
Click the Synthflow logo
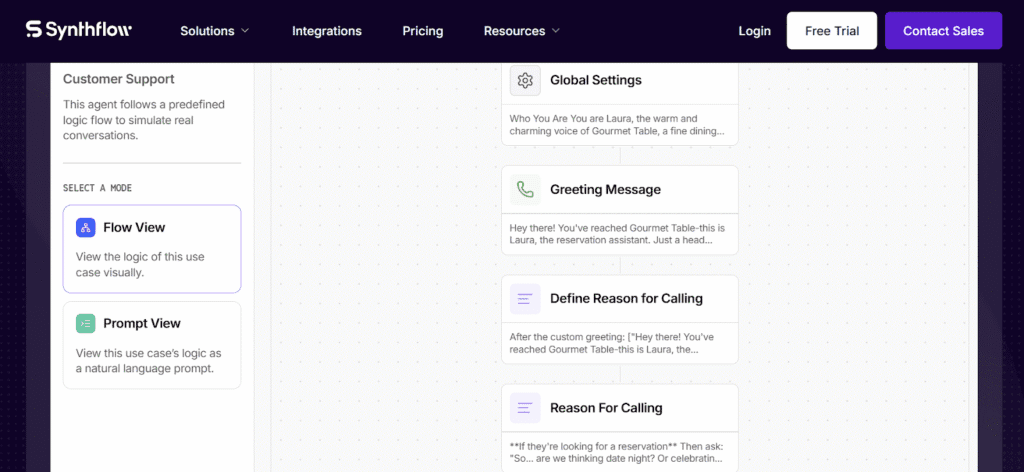pos(78,31)
